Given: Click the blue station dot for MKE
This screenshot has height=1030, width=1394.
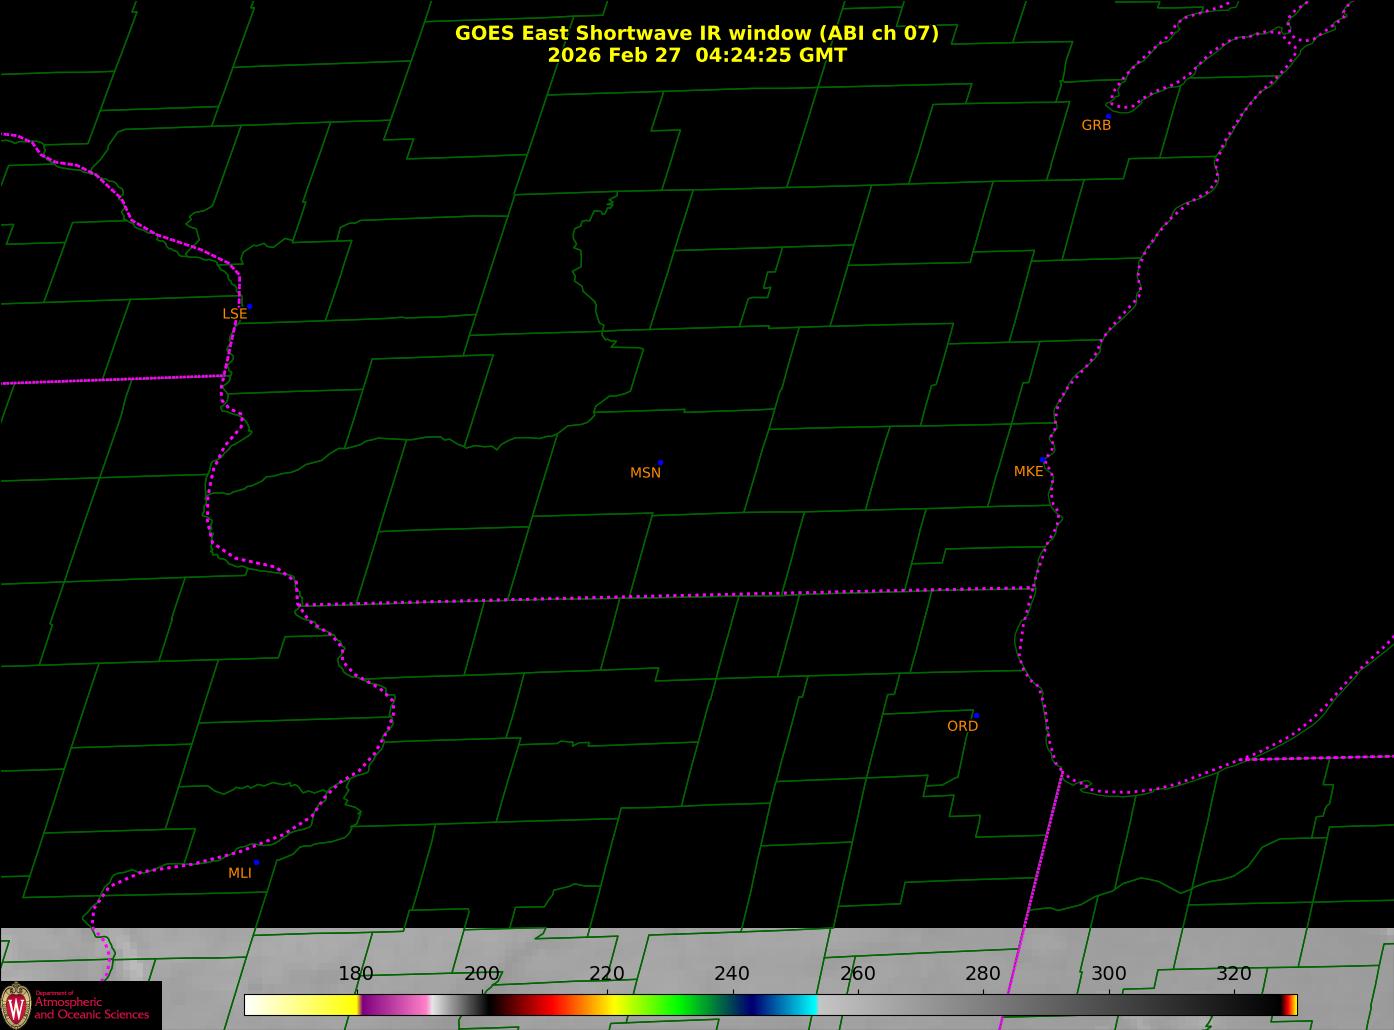Looking at the screenshot, I should (1044, 460).
